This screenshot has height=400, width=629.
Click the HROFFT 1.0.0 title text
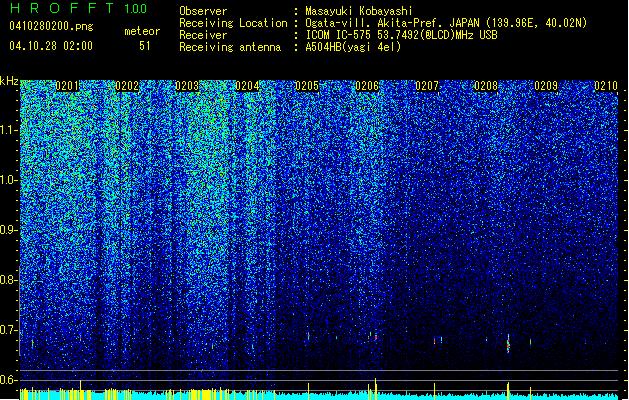tap(79, 8)
